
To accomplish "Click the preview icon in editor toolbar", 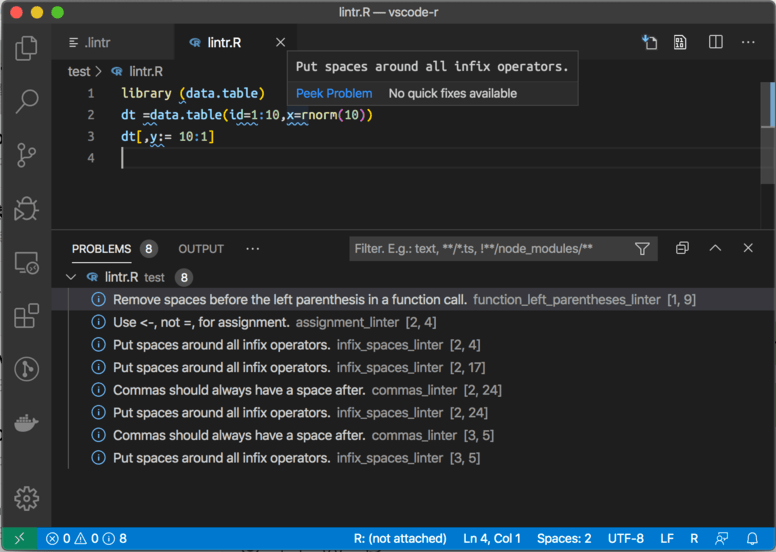I will [680, 42].
